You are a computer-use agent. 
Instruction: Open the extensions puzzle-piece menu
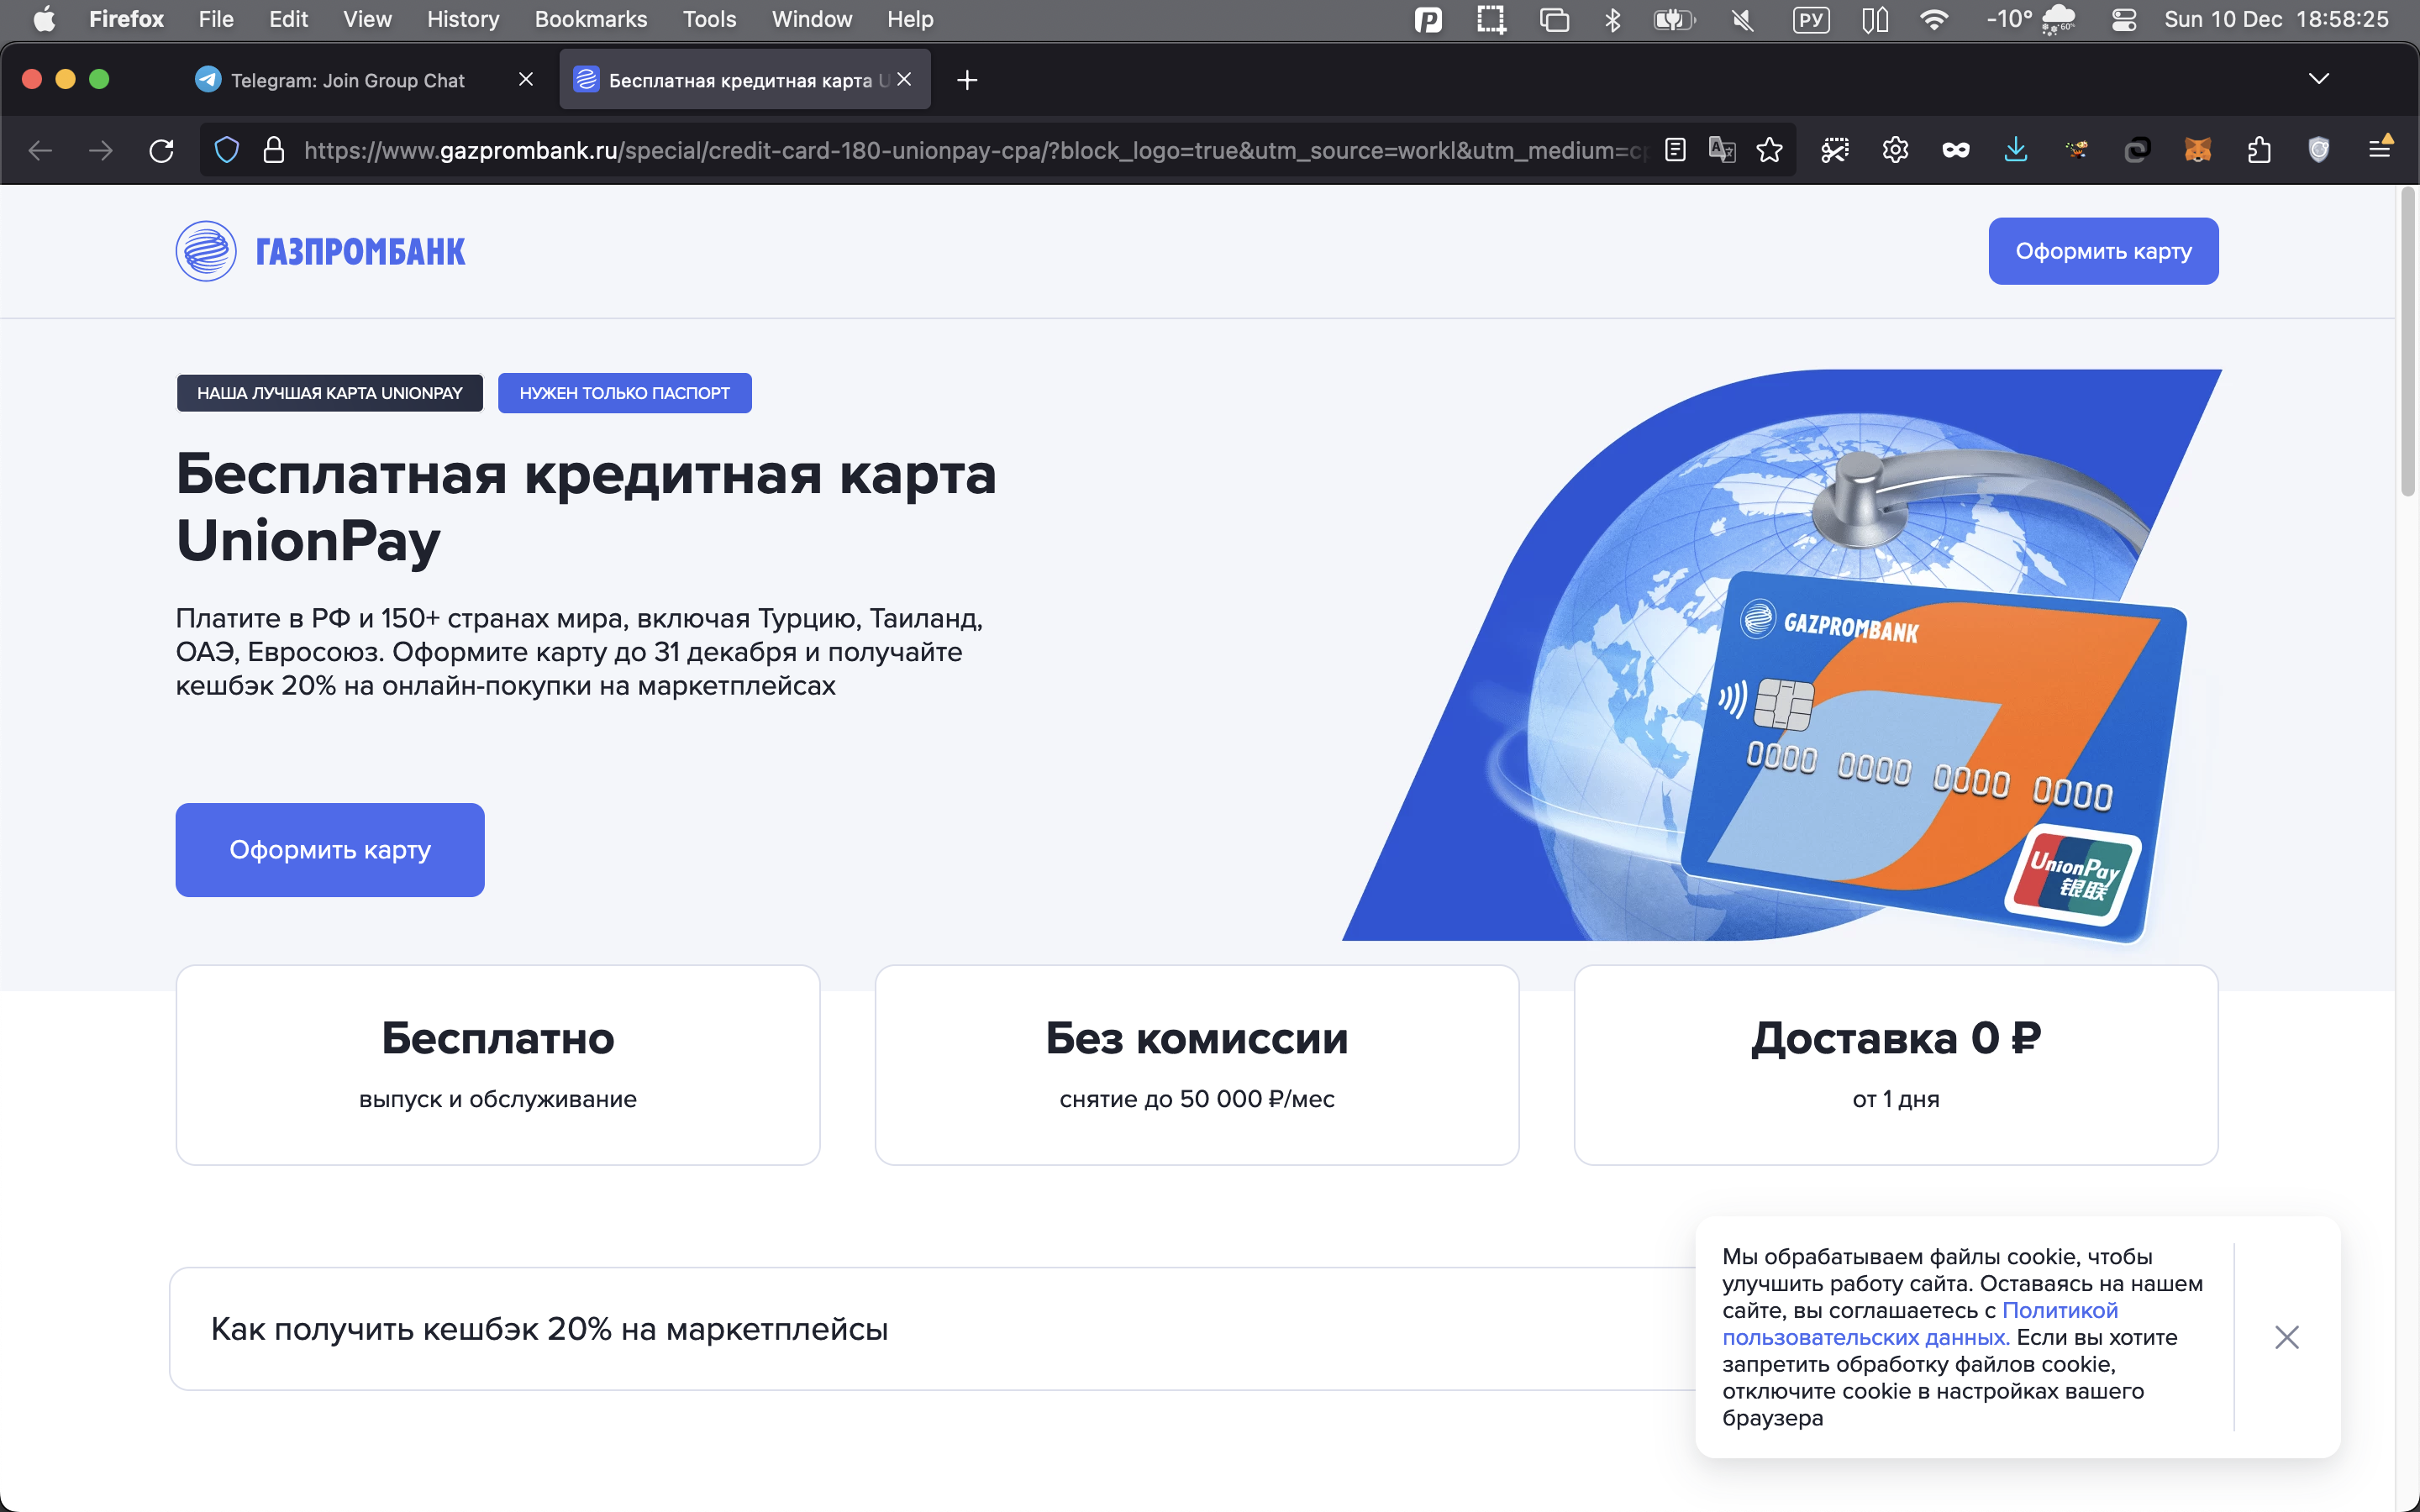pyautogui.click(x=2258, y=150)
